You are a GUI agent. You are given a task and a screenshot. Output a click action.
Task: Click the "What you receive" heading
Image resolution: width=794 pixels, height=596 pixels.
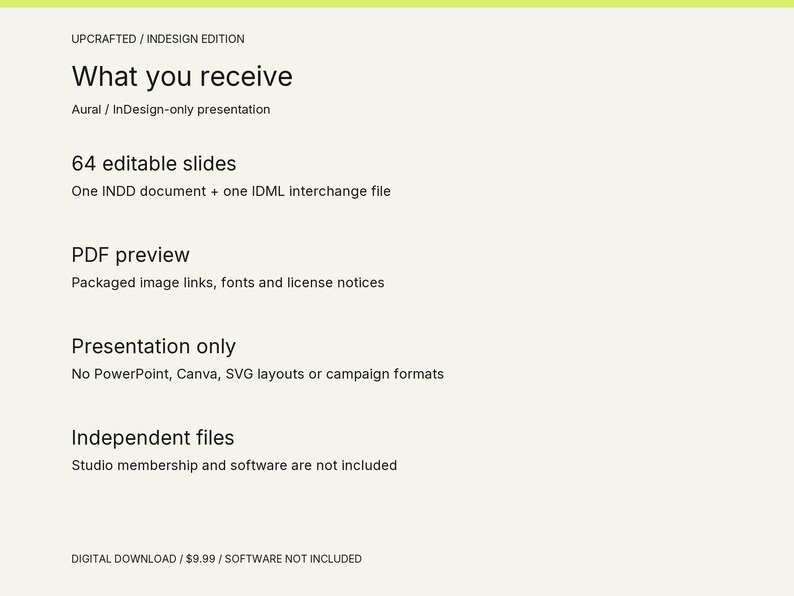182,76
